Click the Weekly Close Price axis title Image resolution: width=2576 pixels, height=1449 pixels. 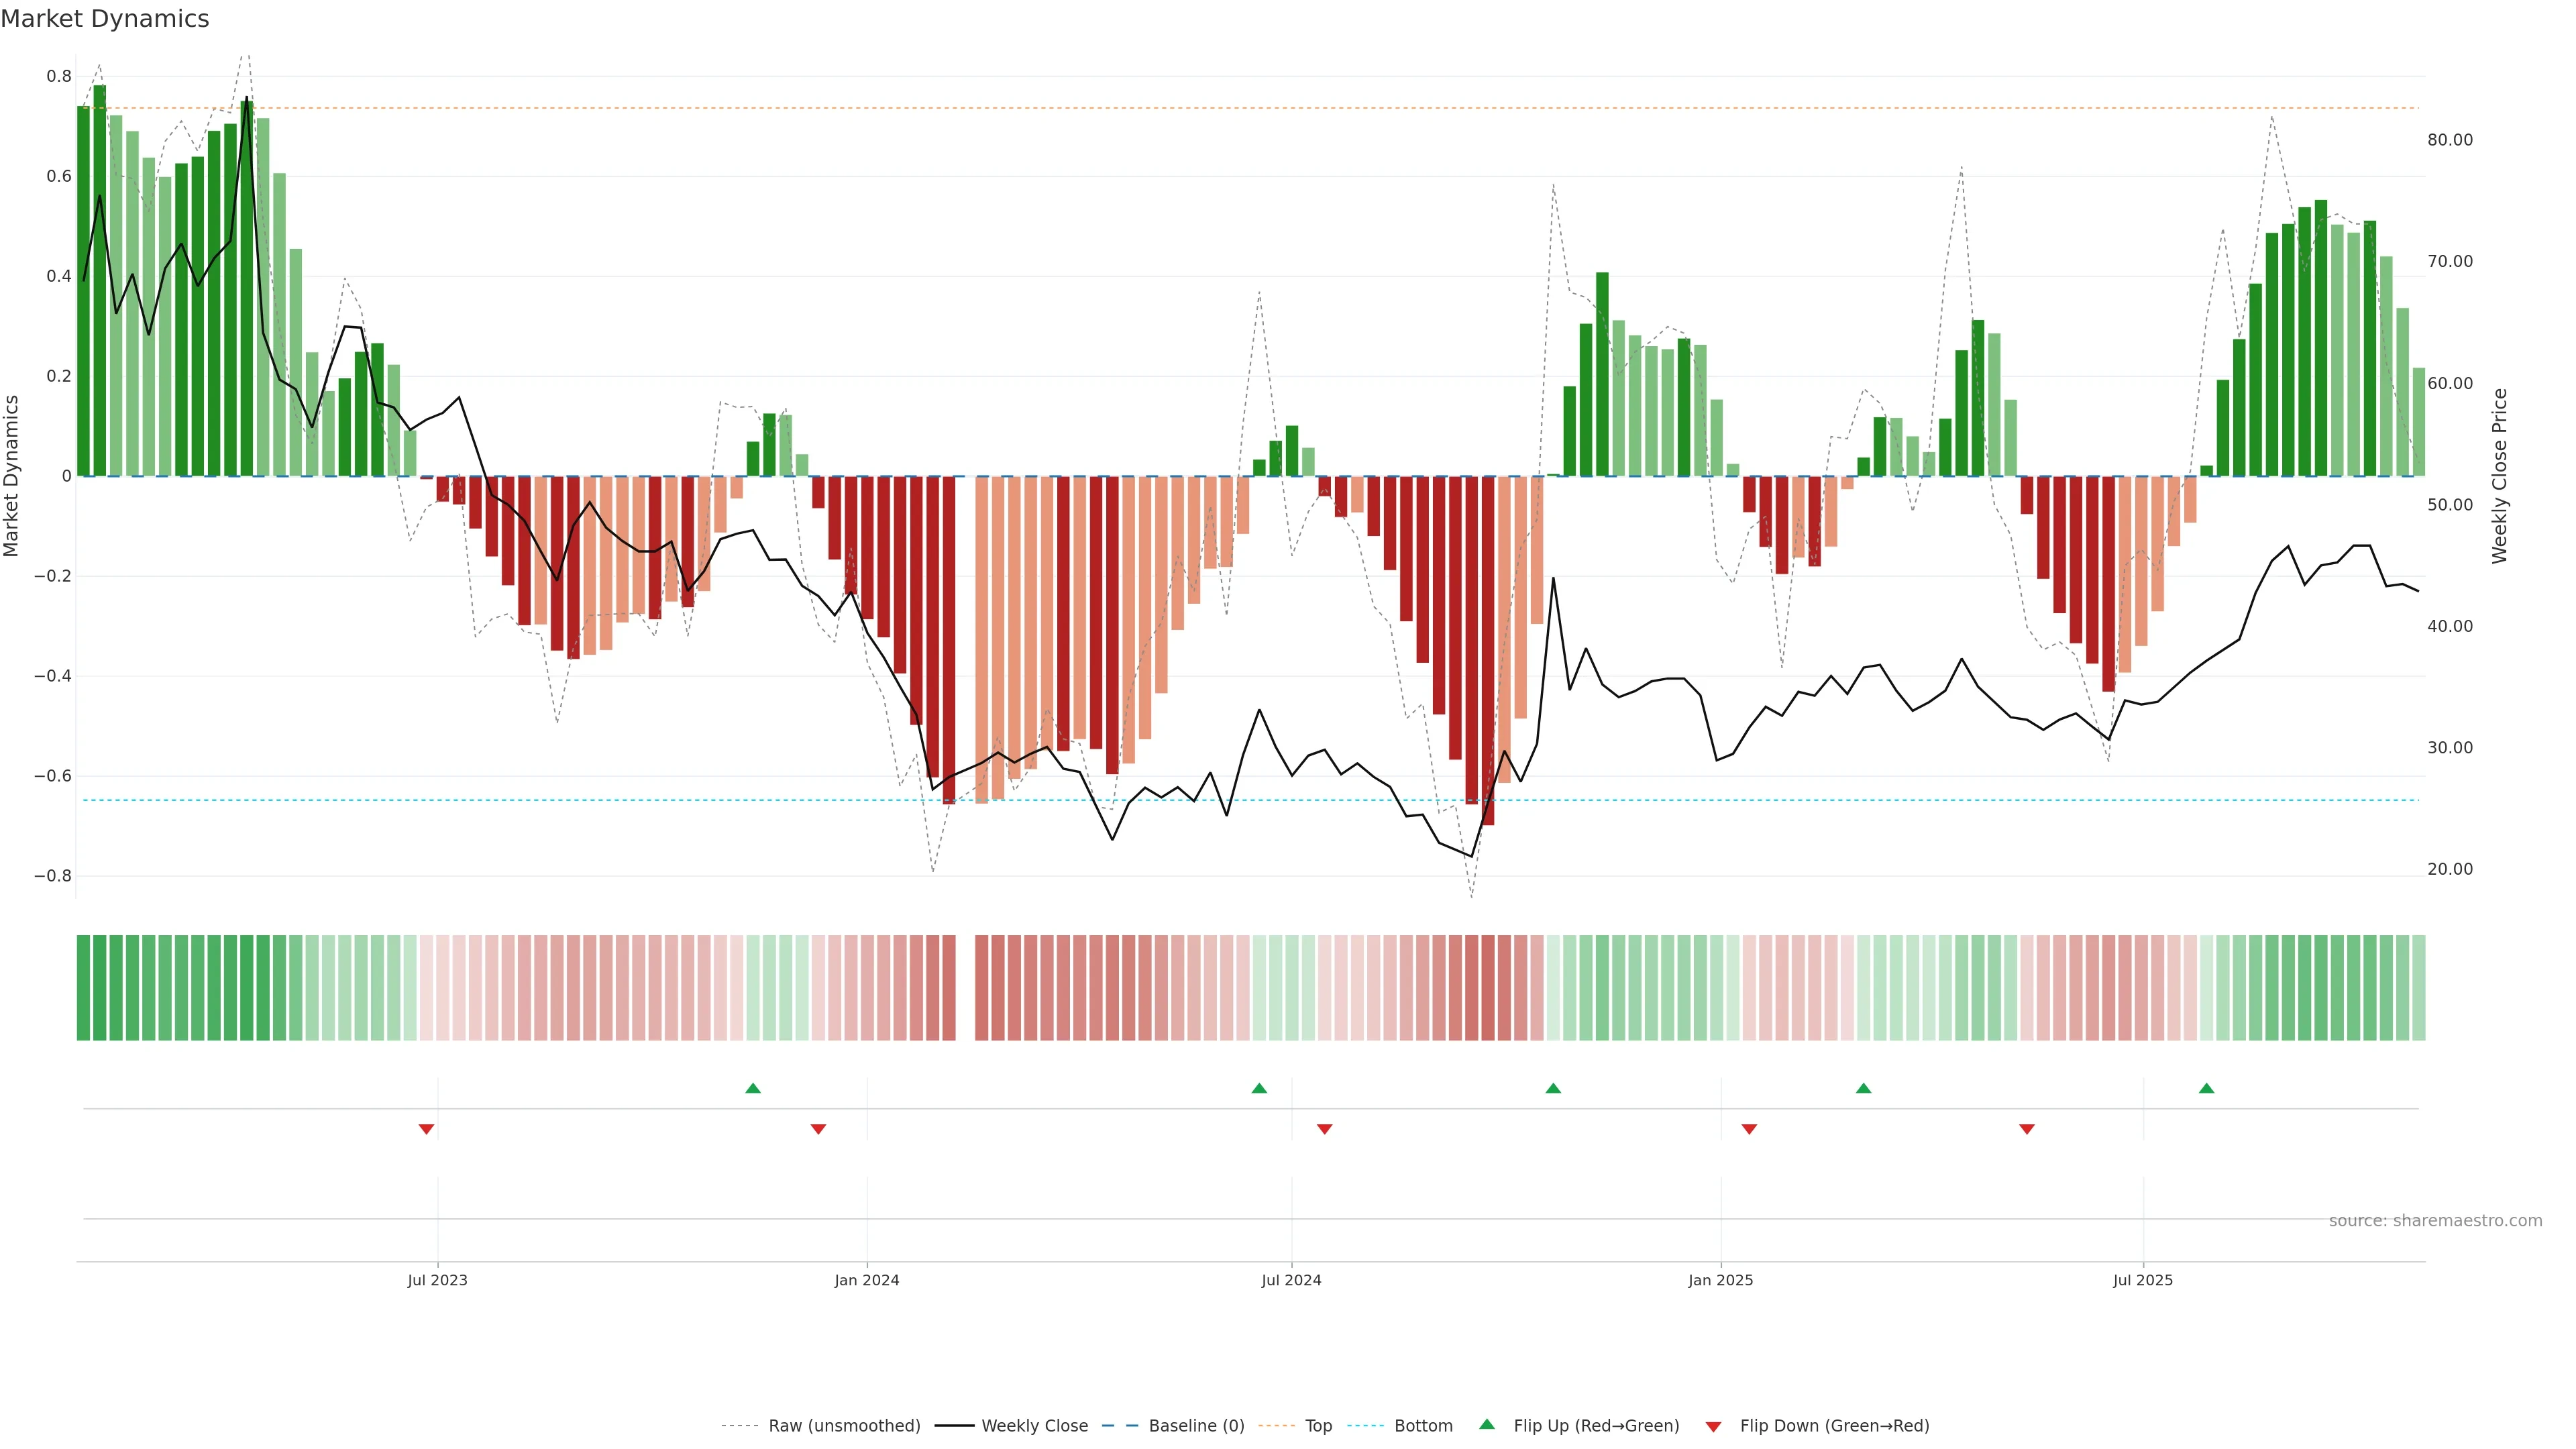coord(2500,476)
